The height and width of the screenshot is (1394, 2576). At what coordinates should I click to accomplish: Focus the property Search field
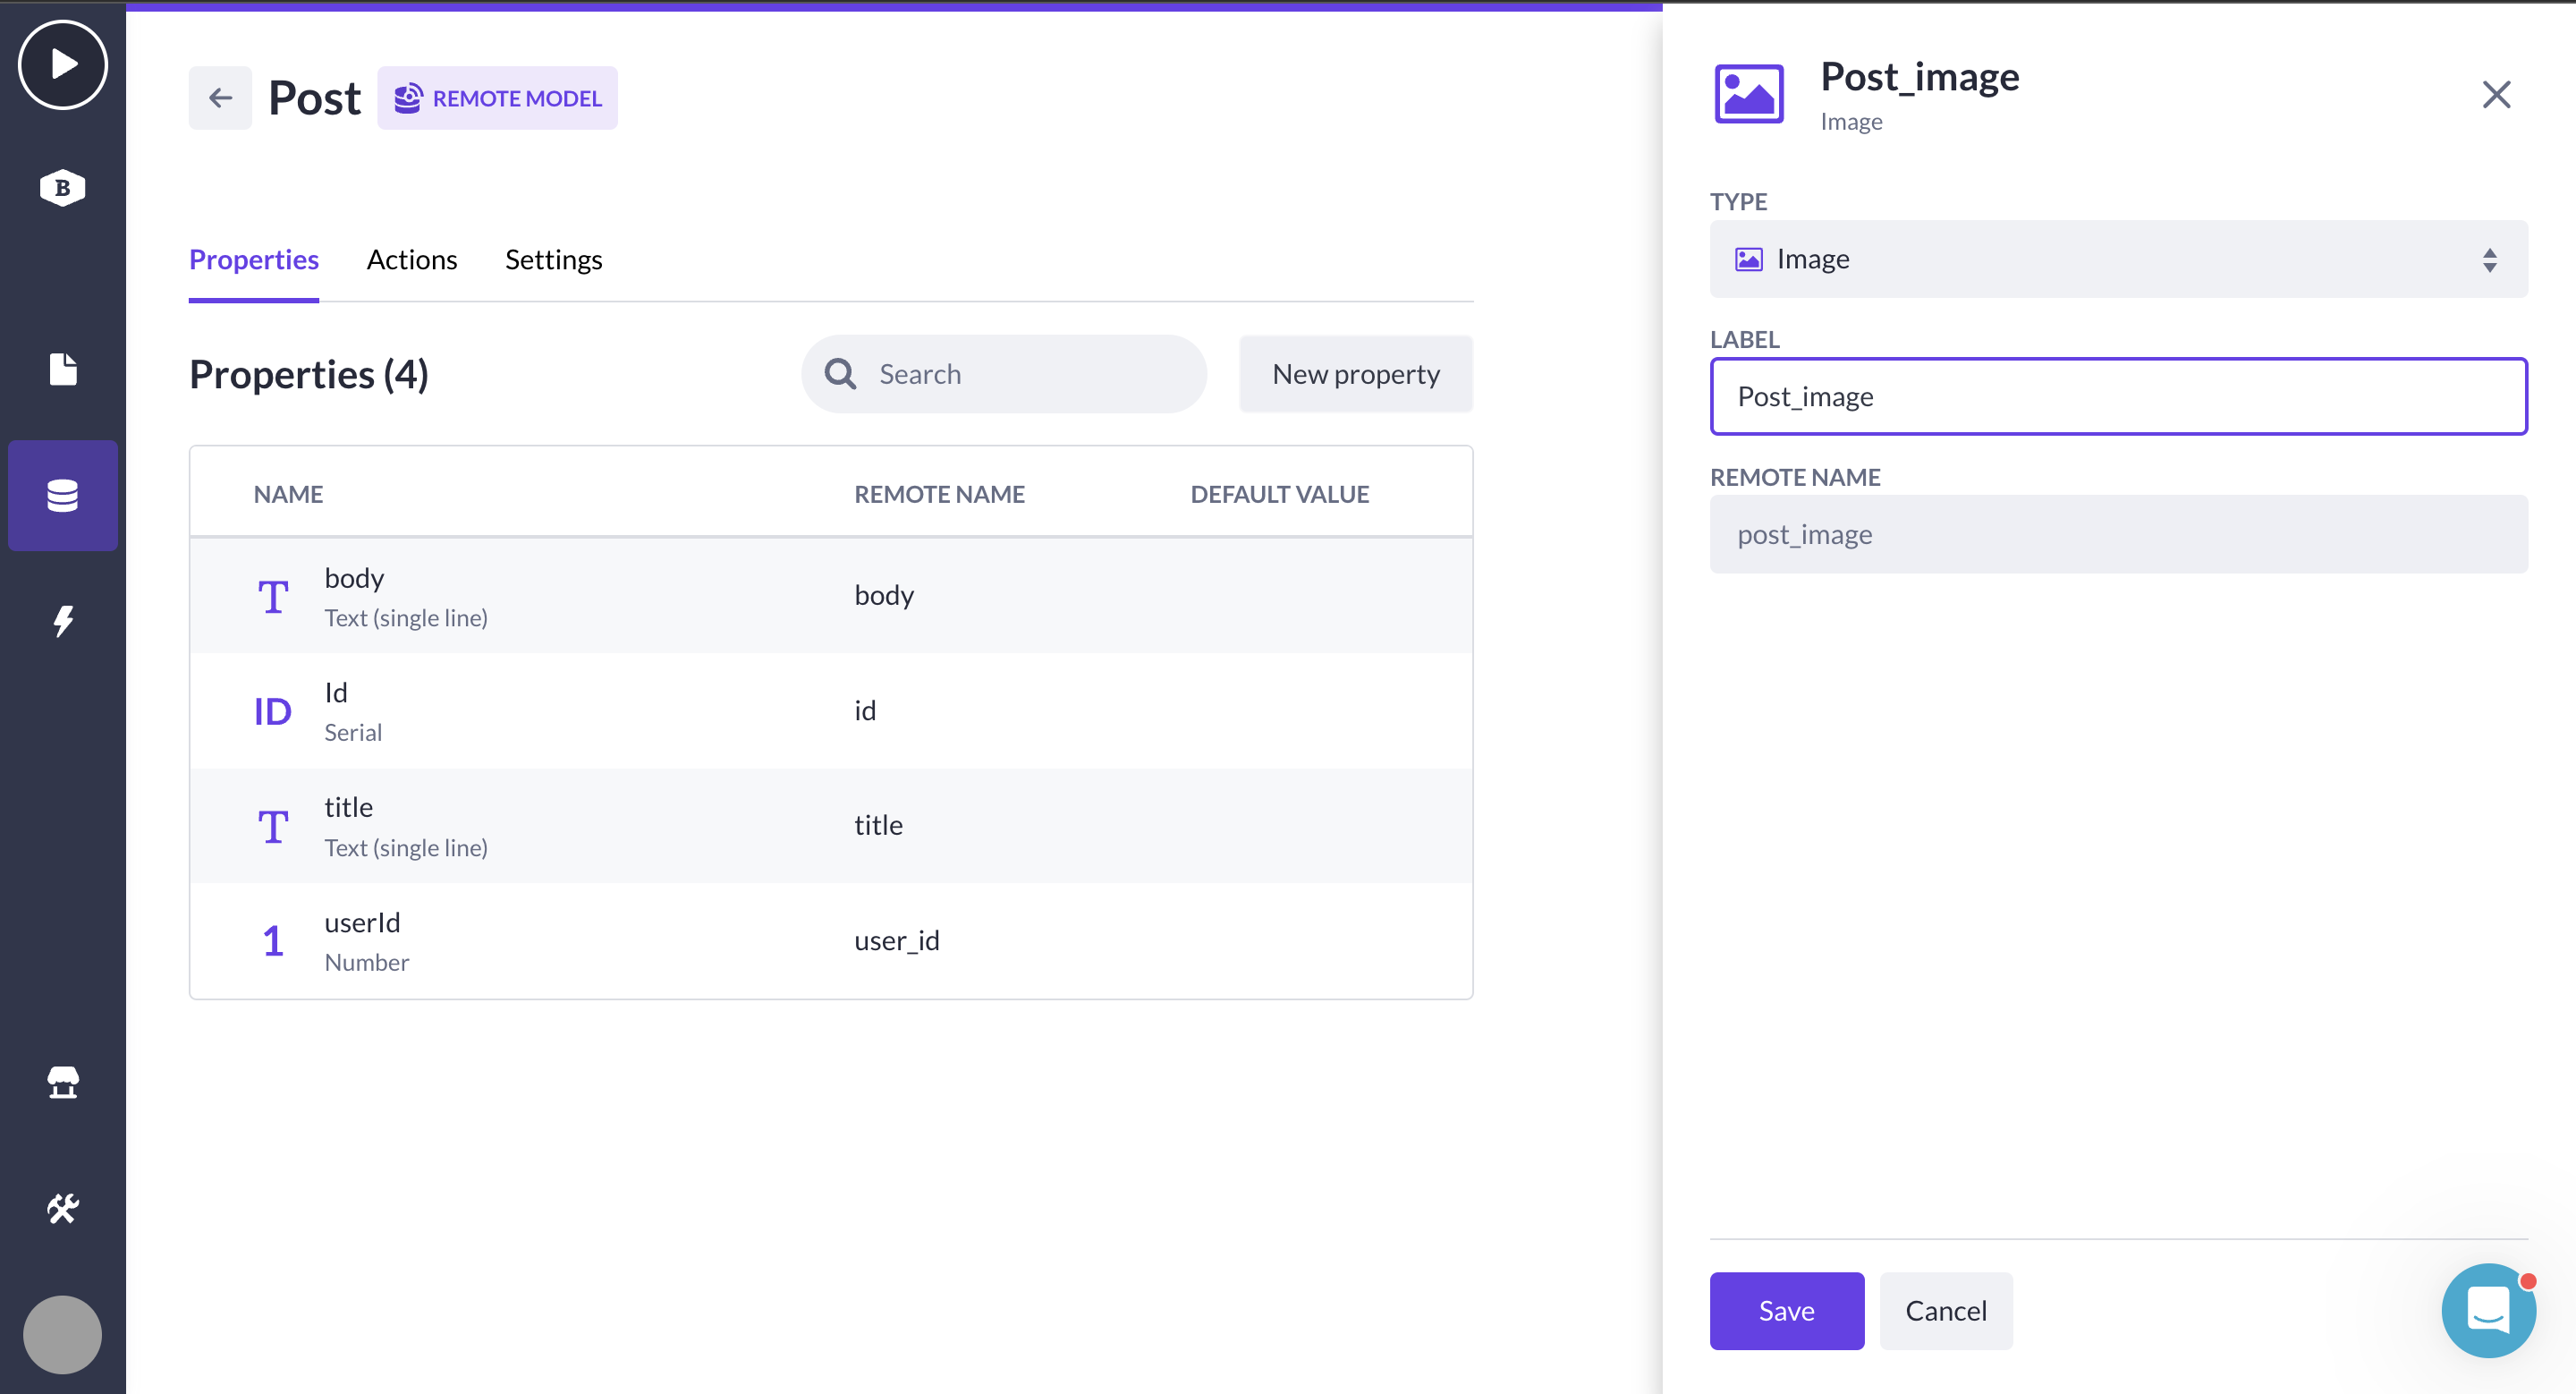(1004, 374)
